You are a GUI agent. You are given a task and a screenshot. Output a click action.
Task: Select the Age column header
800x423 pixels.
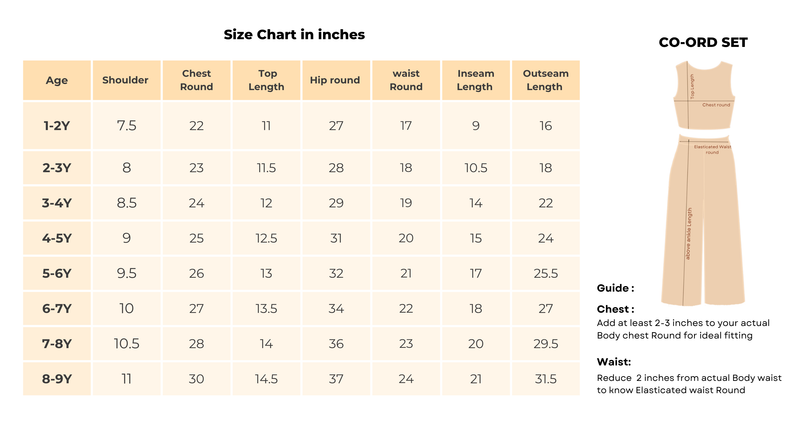click(57, 80)
